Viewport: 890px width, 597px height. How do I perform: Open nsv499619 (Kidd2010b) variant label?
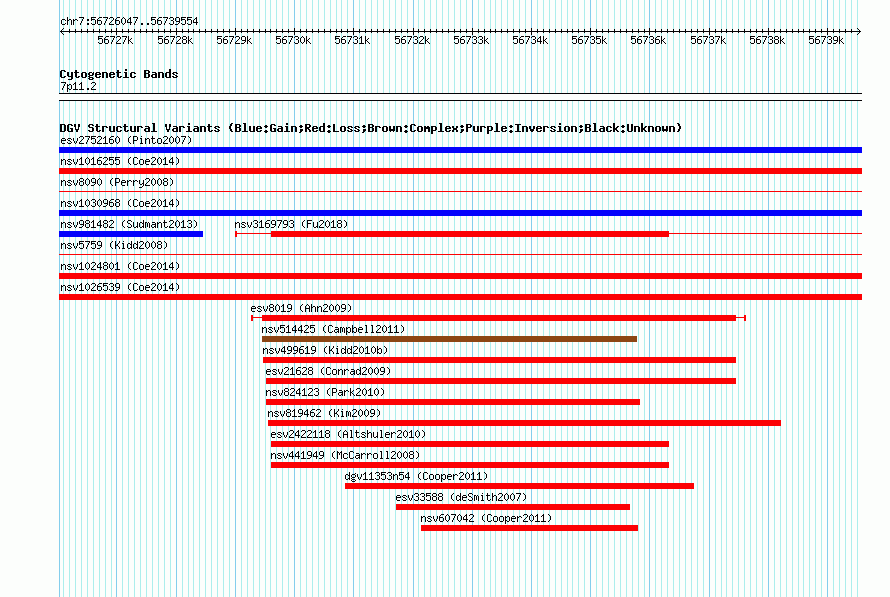pos(325,350)
